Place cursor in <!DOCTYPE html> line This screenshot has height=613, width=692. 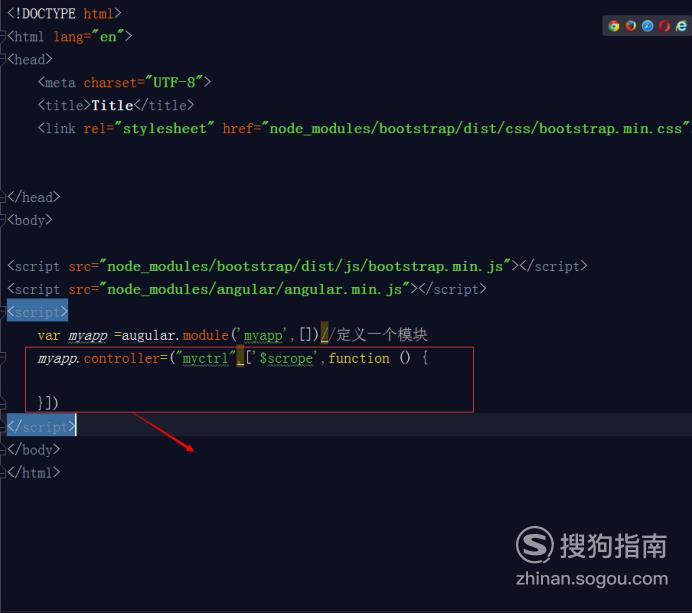pos(64,13)
